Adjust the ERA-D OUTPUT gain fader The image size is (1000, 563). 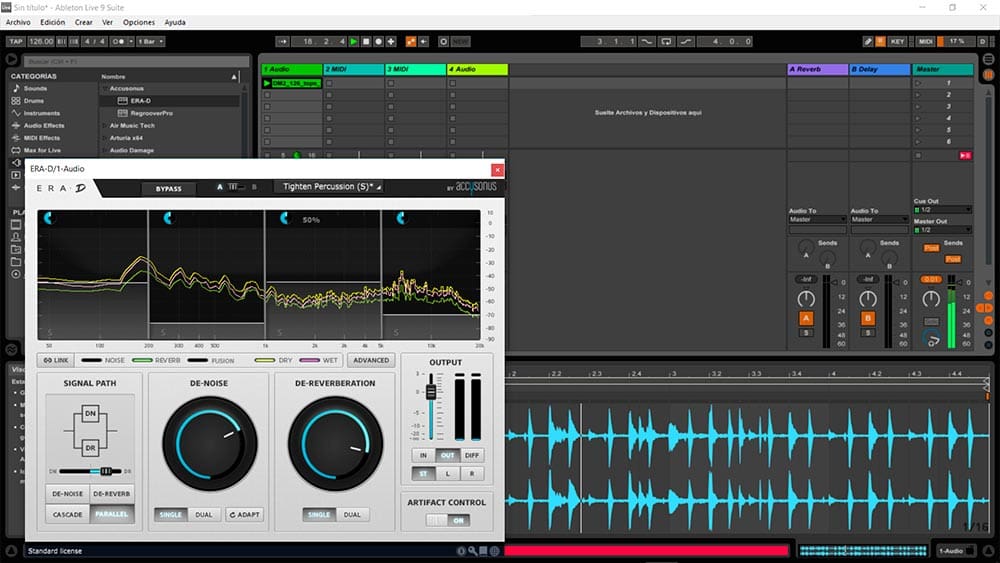pyautogui.click(x=431, y=391)
